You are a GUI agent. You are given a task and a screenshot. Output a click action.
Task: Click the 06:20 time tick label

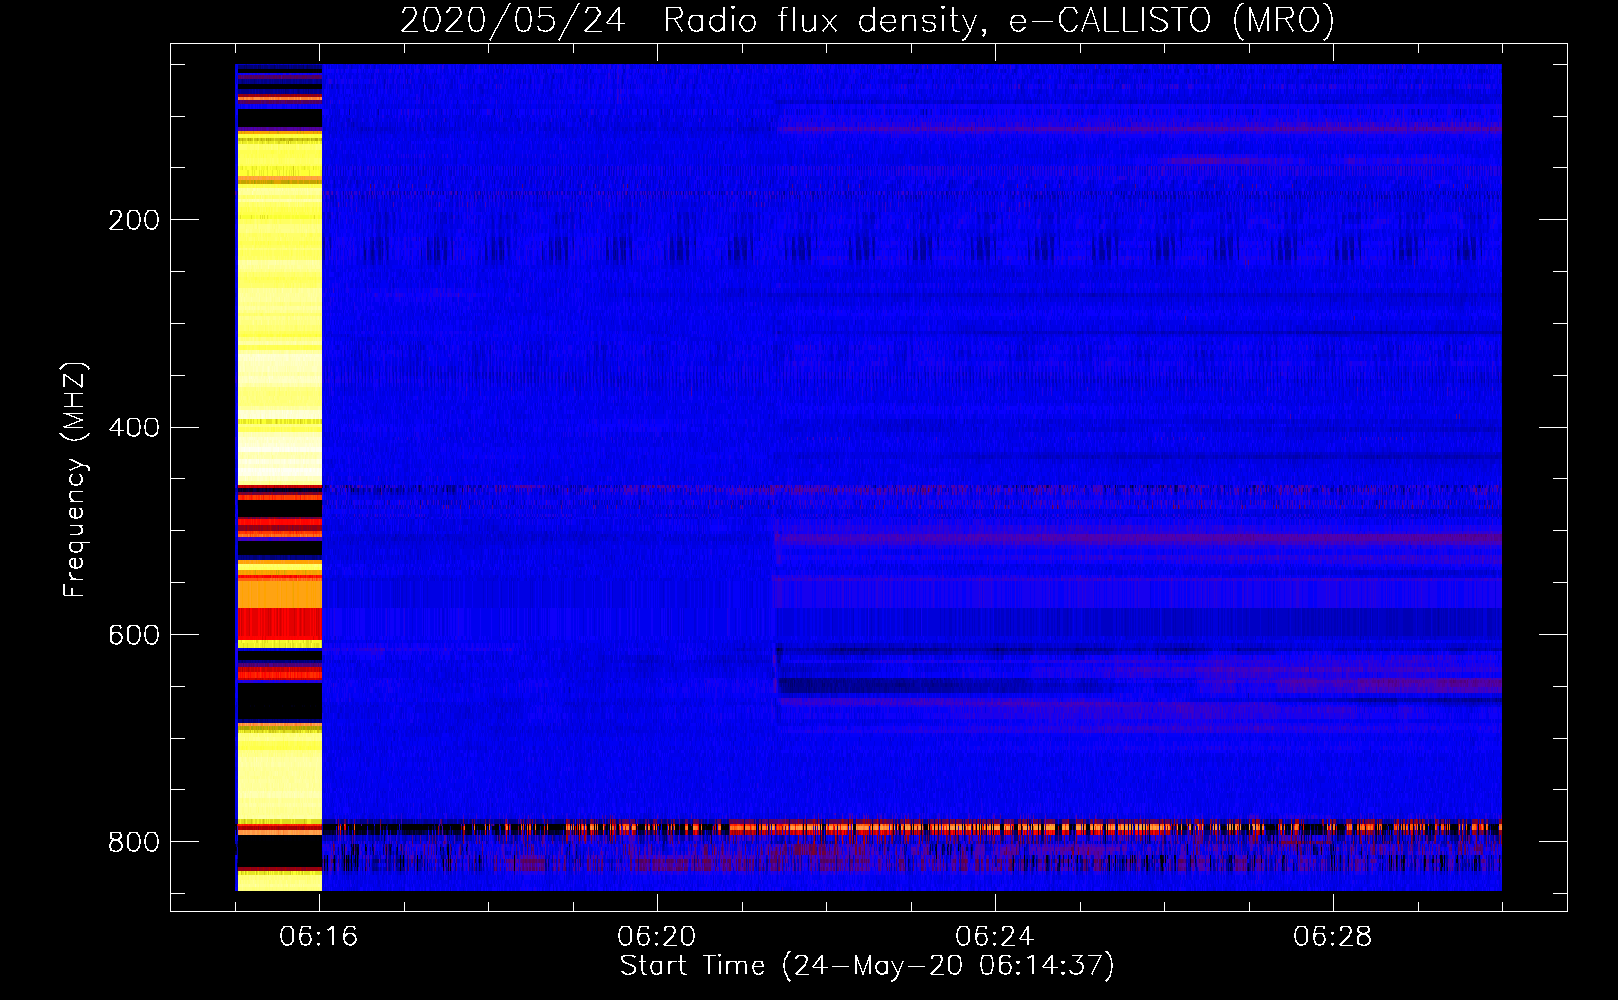(657, 937)
